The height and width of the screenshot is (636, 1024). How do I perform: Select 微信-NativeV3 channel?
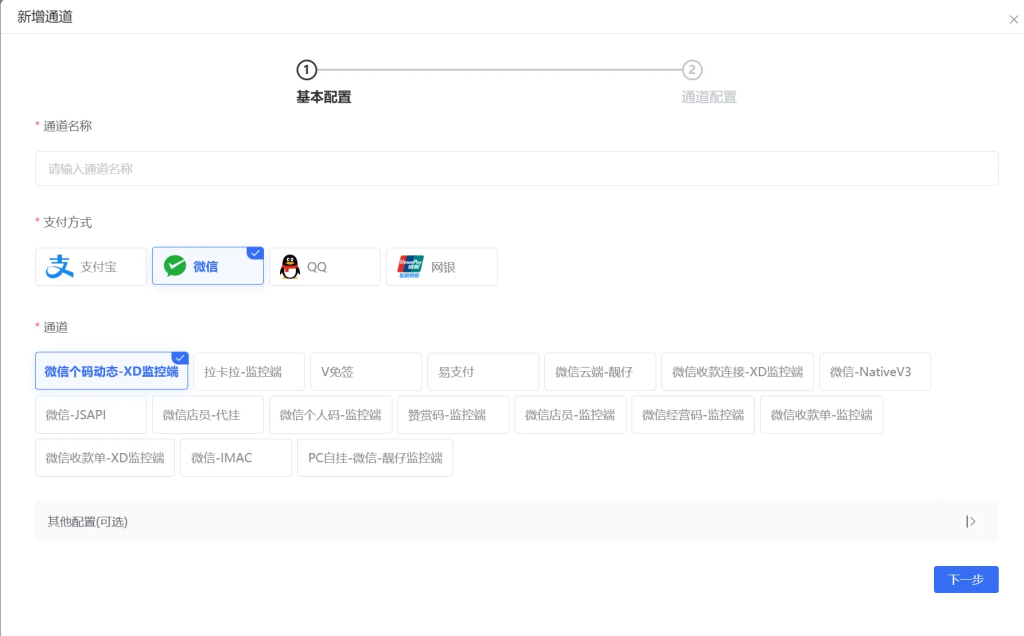click(875, 372)
